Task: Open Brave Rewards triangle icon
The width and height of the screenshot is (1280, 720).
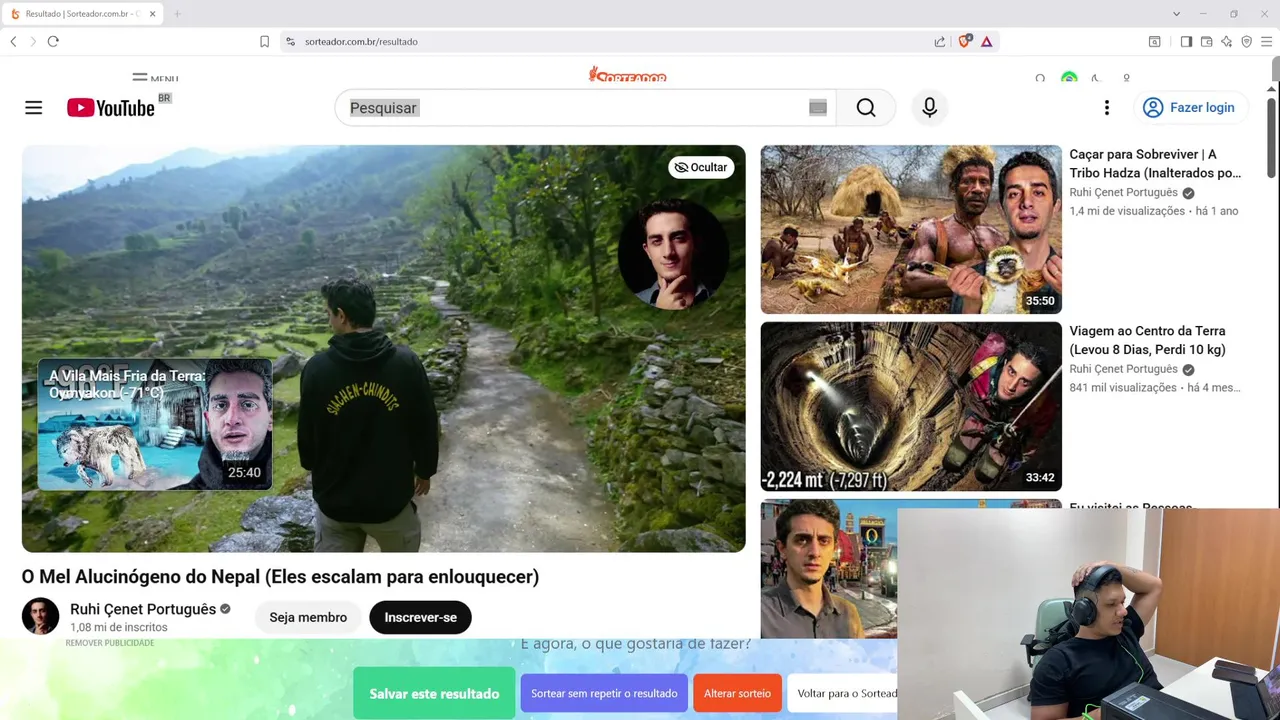Action: coord(986,41)
